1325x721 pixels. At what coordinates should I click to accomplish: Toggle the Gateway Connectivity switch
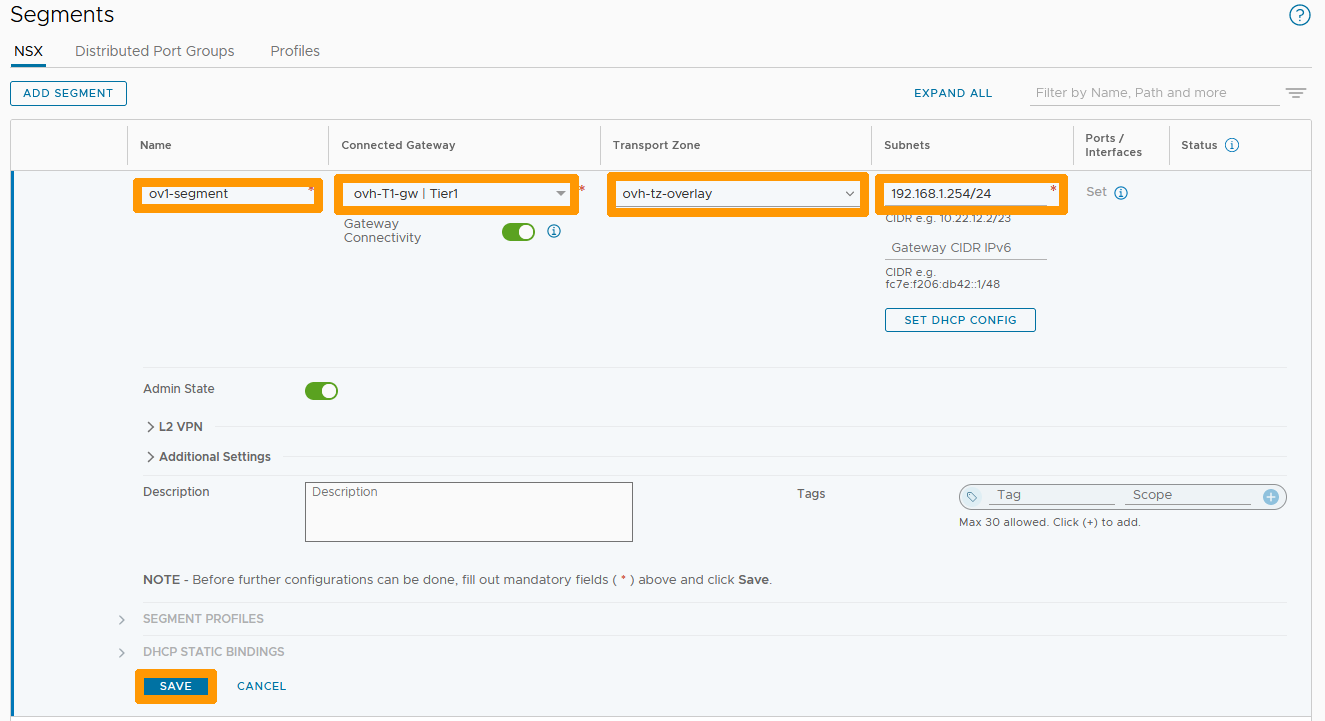(518, 232)
